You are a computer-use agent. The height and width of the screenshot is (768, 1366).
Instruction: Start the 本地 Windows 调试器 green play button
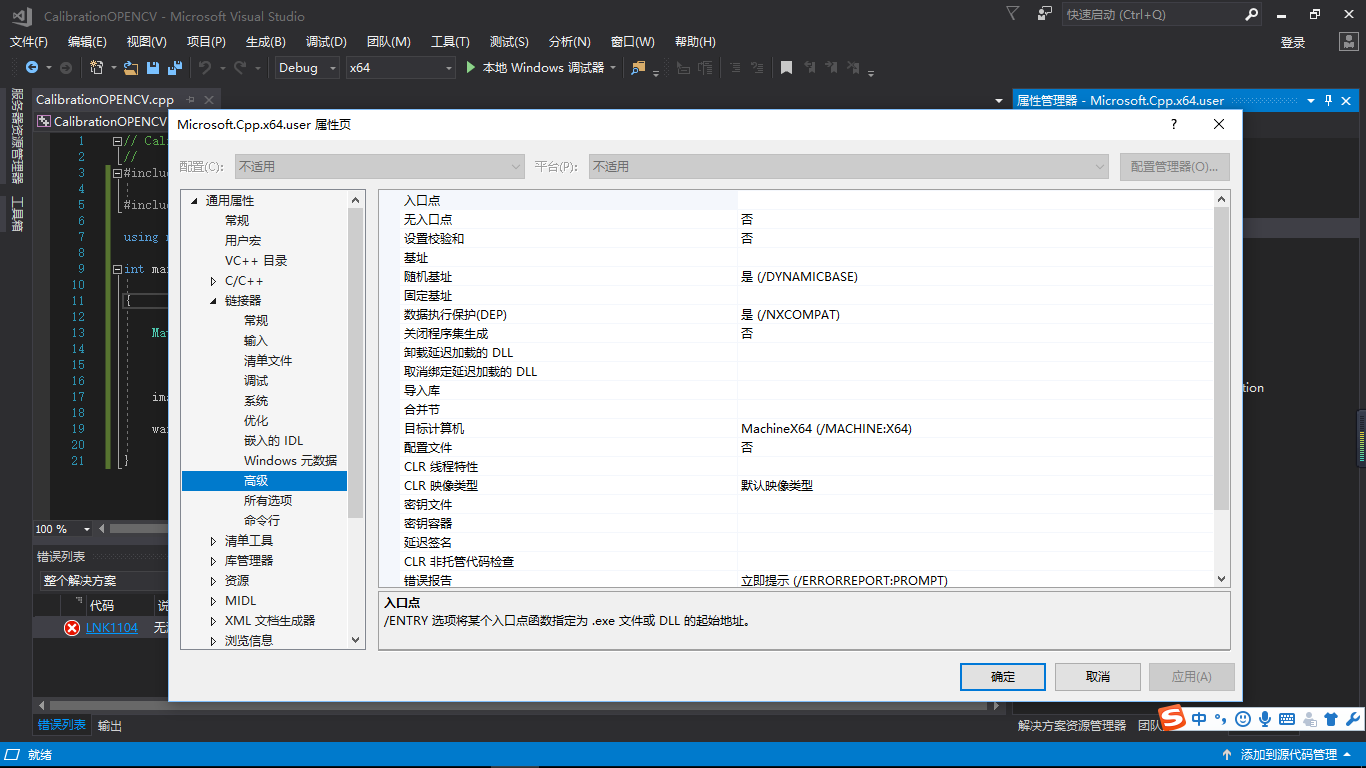(472, 68)
